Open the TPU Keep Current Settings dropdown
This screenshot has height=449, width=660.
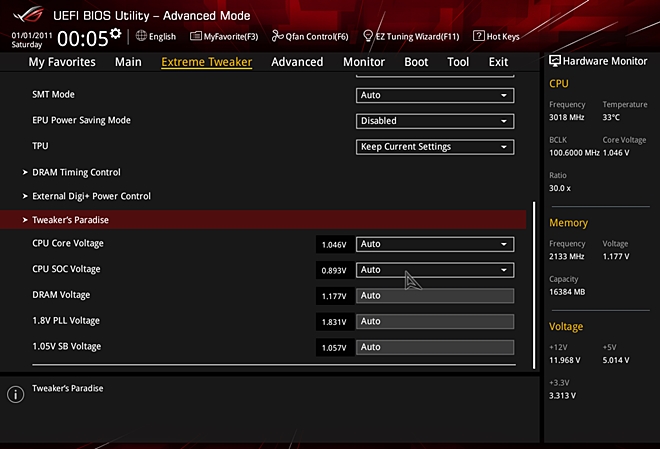435,146
